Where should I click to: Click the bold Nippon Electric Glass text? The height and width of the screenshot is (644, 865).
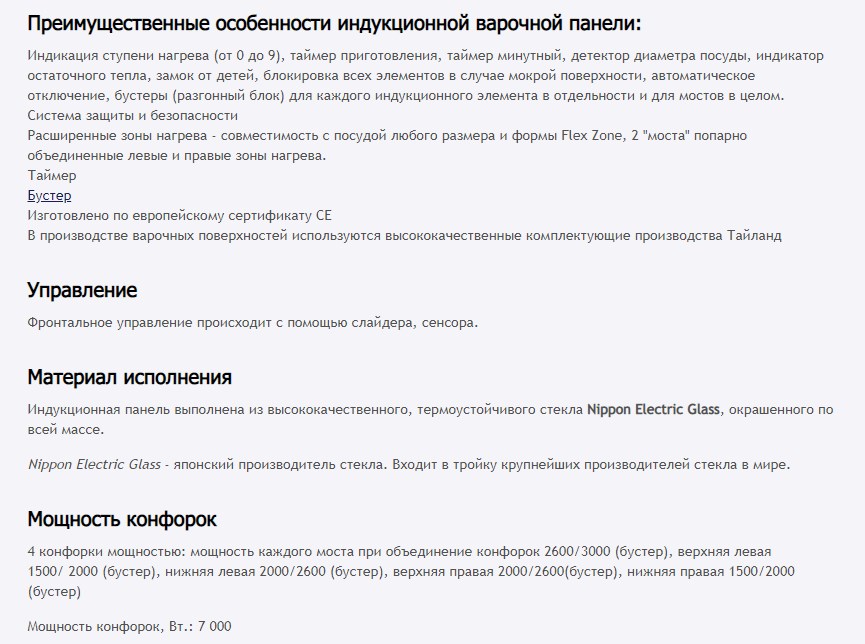652,409
